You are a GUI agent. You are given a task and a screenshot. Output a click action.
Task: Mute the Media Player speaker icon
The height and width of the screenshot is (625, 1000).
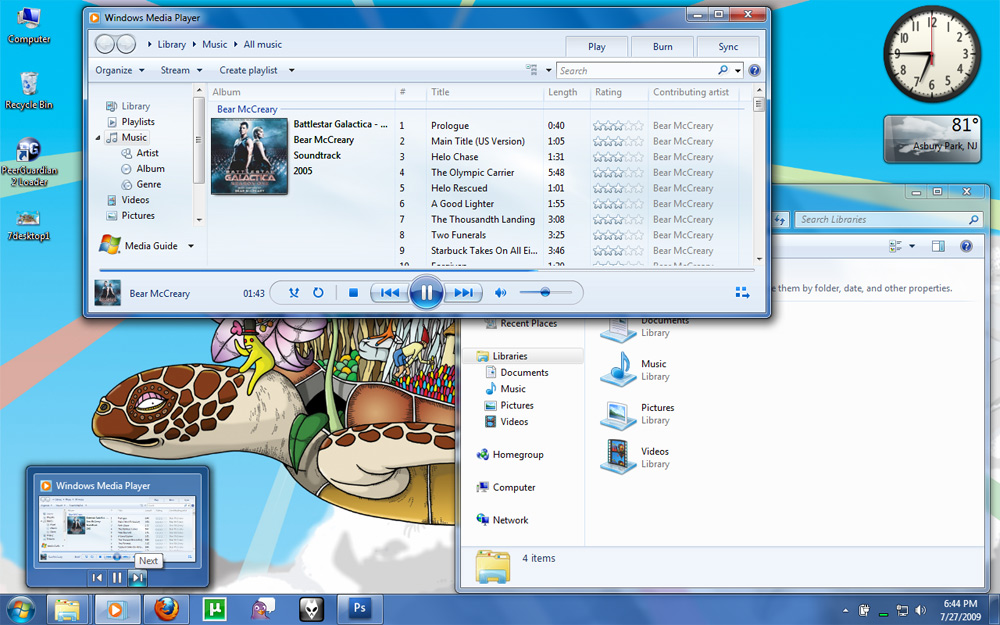pos(501,293)
